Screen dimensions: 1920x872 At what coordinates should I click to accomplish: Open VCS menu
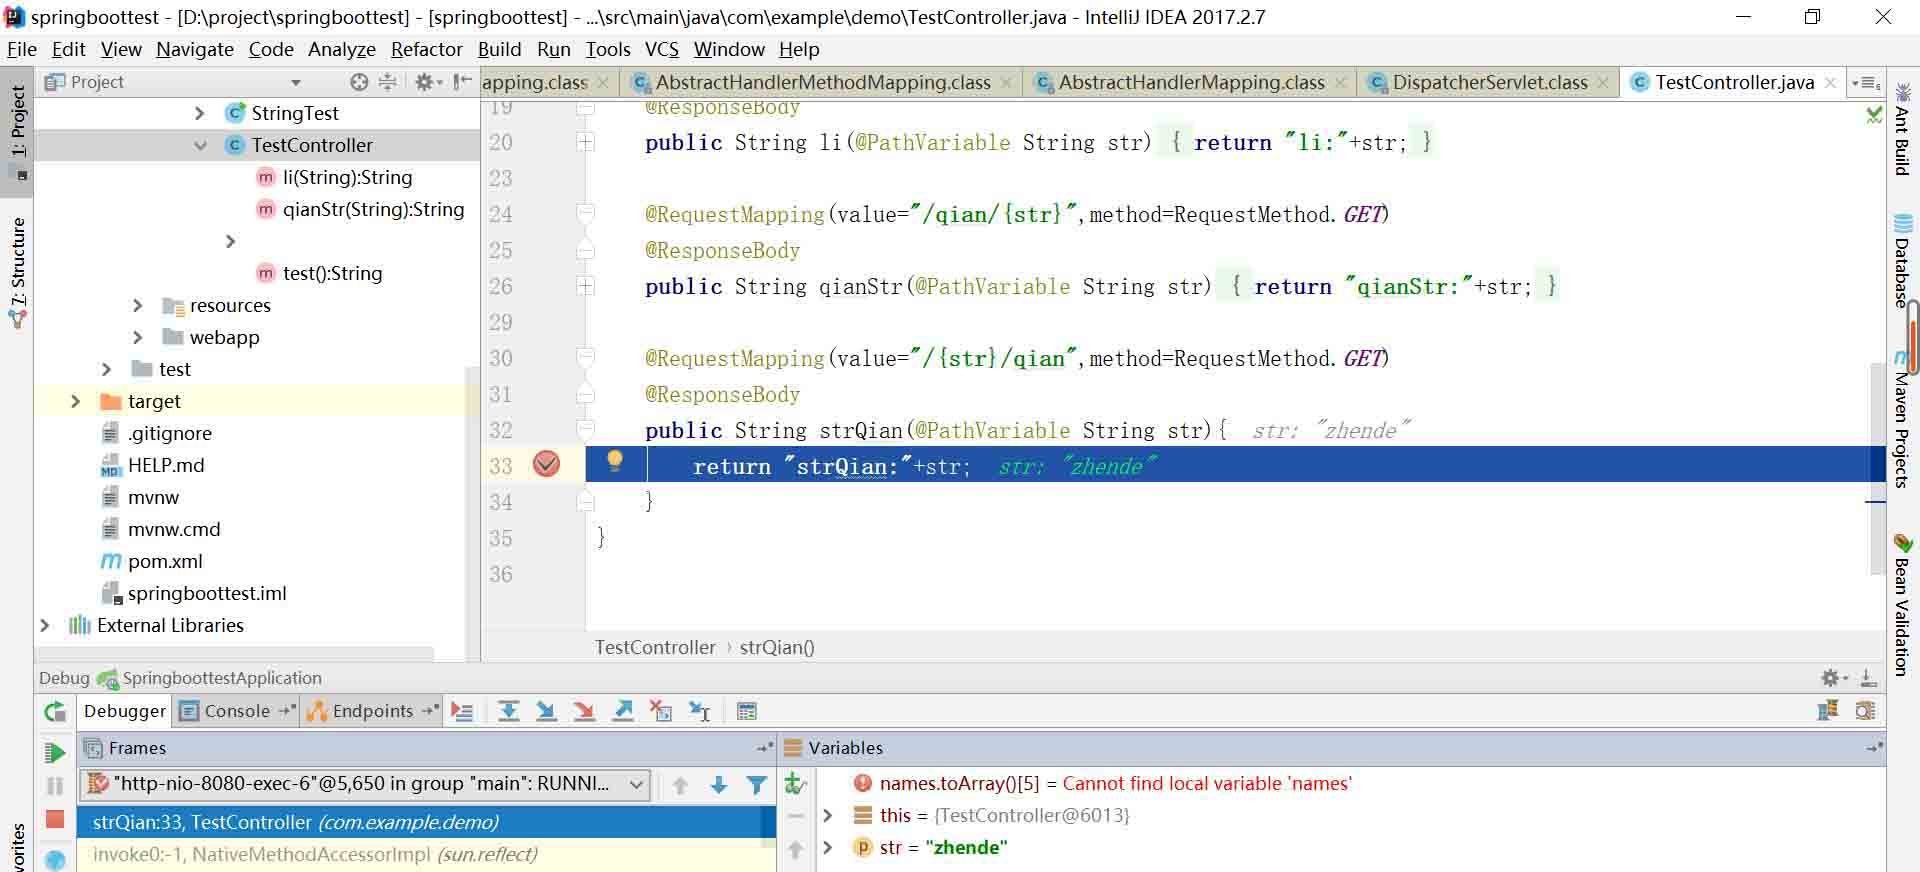tap(661, 49)
